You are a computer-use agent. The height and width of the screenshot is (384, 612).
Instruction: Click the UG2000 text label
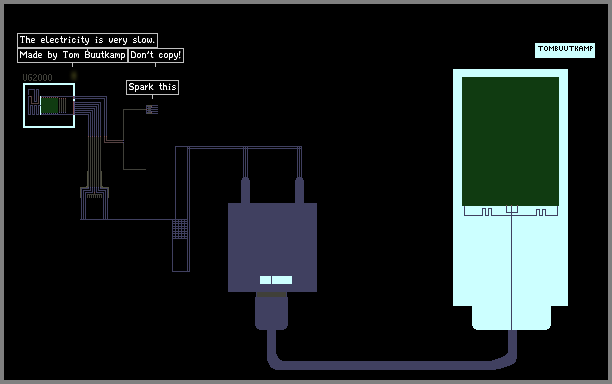pos(37,77)
